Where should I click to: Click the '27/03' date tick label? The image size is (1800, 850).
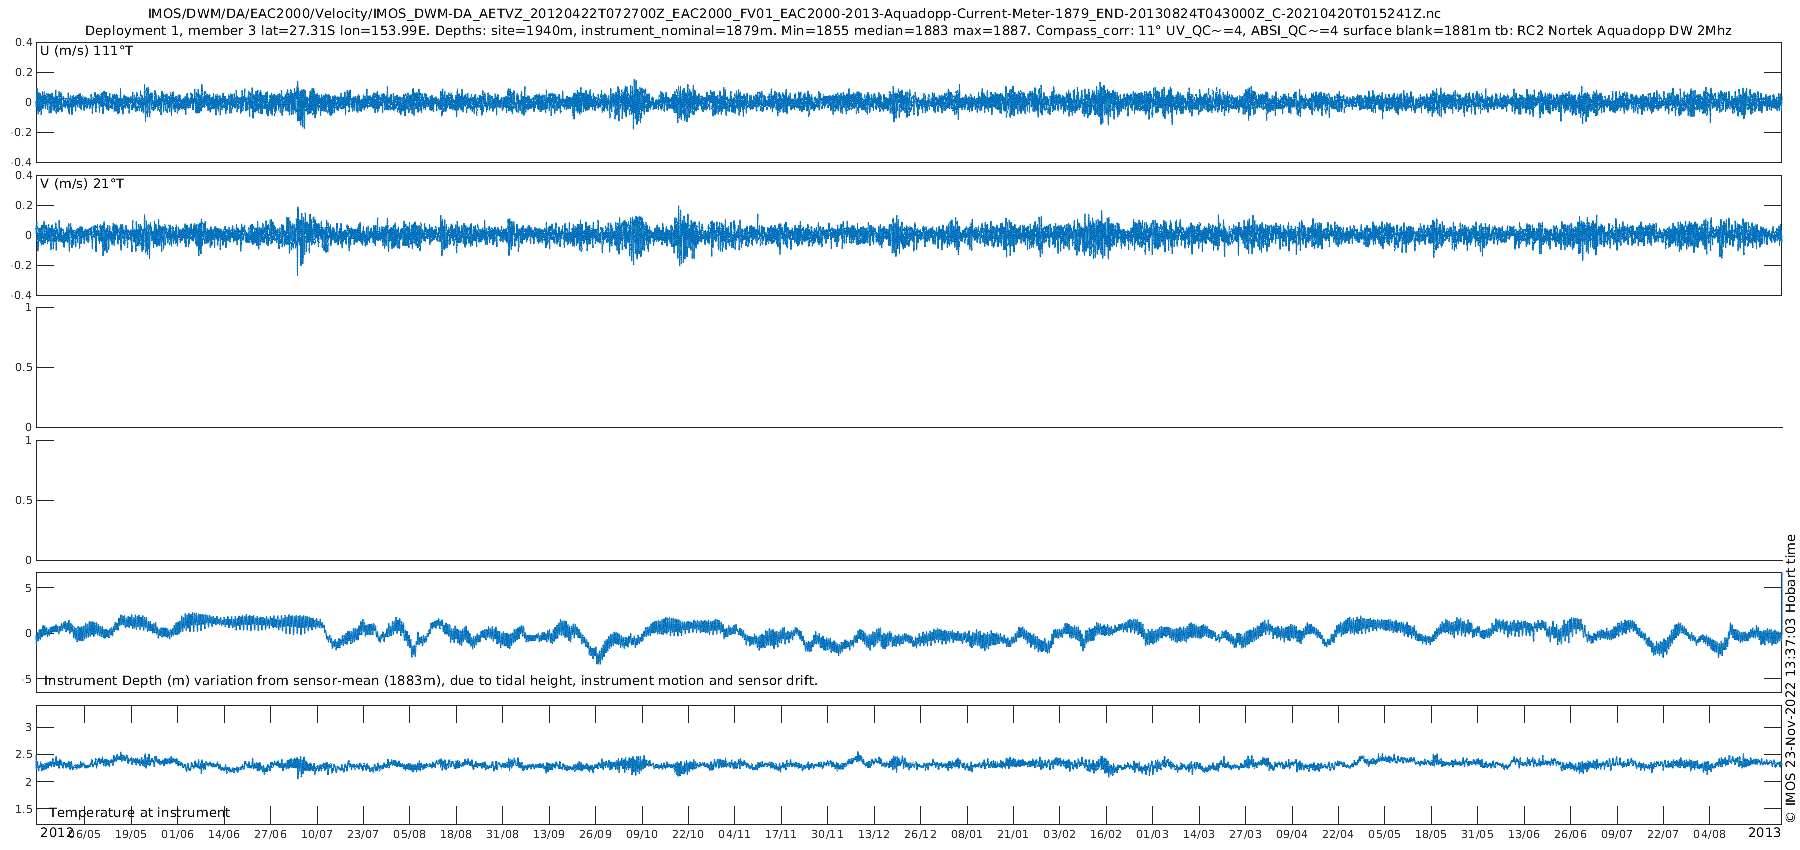coord(1245,834)
